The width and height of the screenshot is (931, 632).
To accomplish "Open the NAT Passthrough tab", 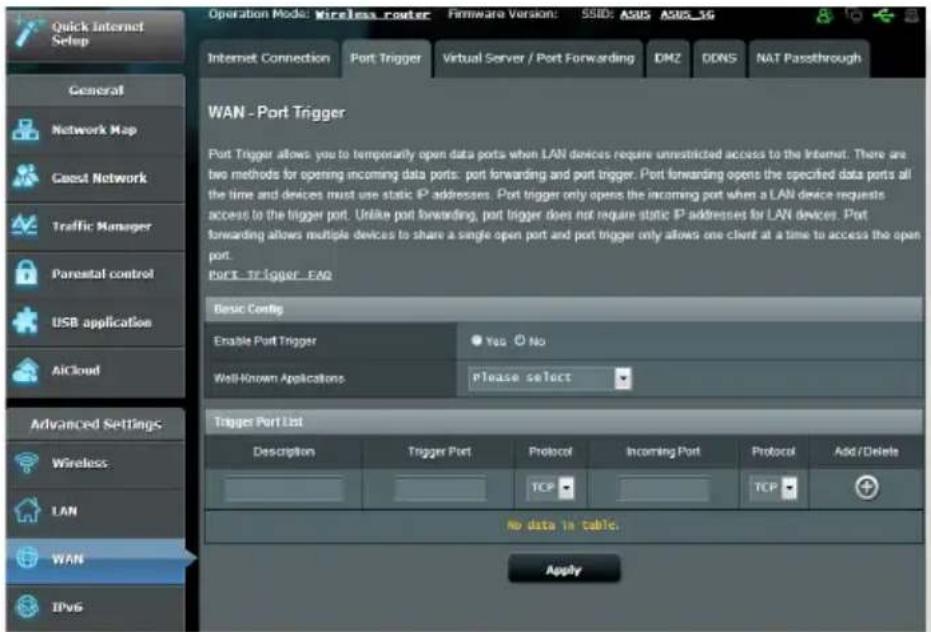I will tap(809, 59).
